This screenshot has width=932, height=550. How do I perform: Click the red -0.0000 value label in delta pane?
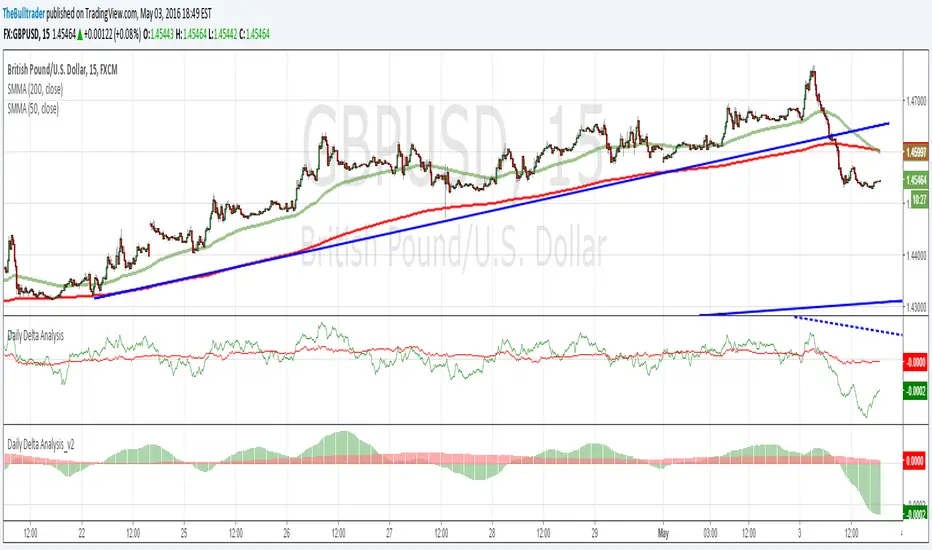(x=915, y=362)
